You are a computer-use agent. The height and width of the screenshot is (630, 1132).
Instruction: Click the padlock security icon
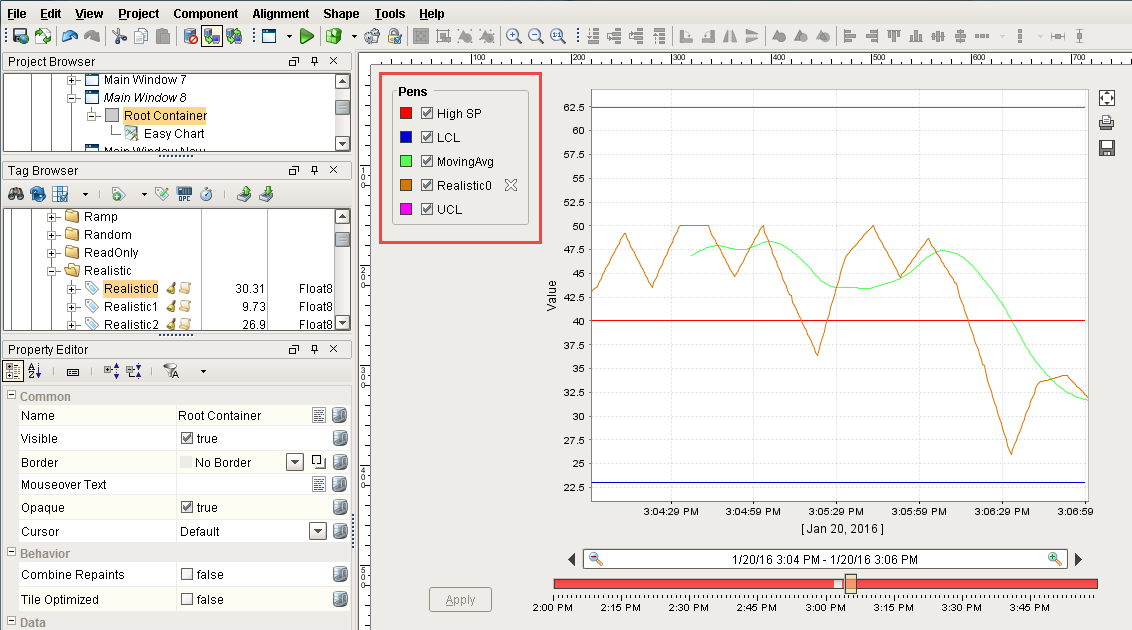394,36
